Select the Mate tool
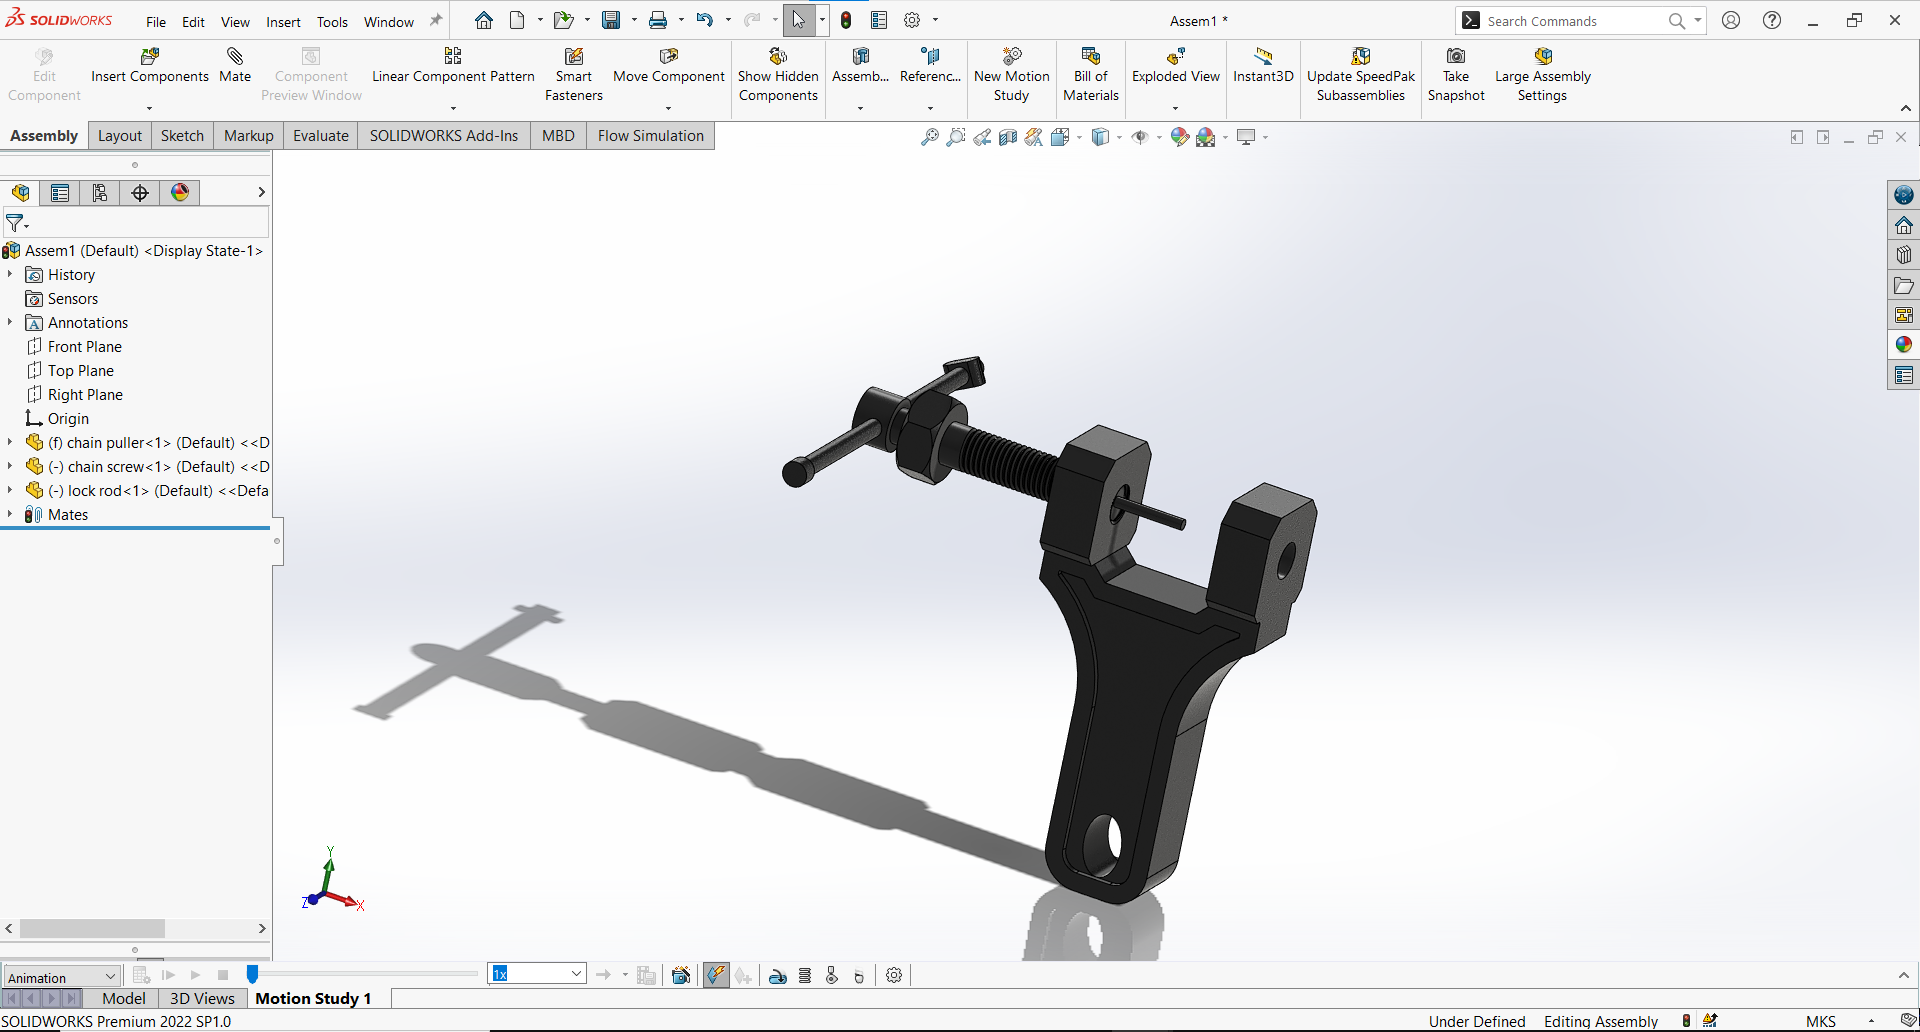Image resolution: width=1920 pixels, height=1032 pixels. tap(235, 66)
